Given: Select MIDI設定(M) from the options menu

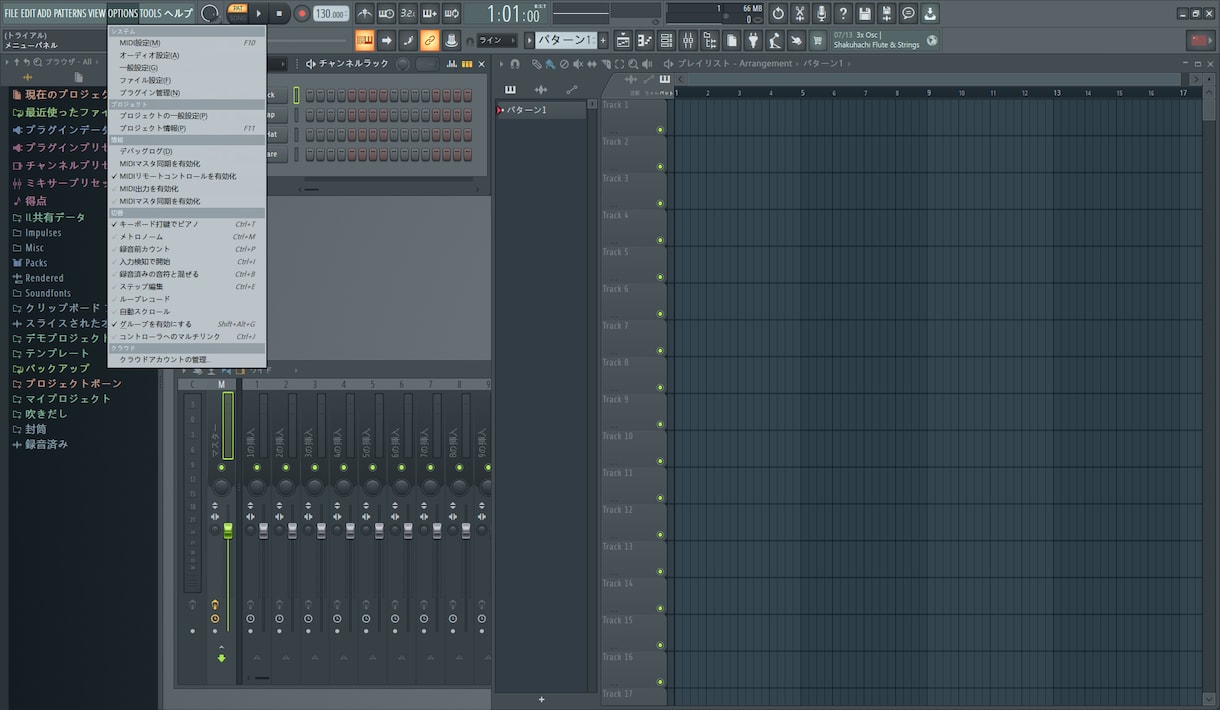Looking at the screenshot, I should tap(187, 43).
